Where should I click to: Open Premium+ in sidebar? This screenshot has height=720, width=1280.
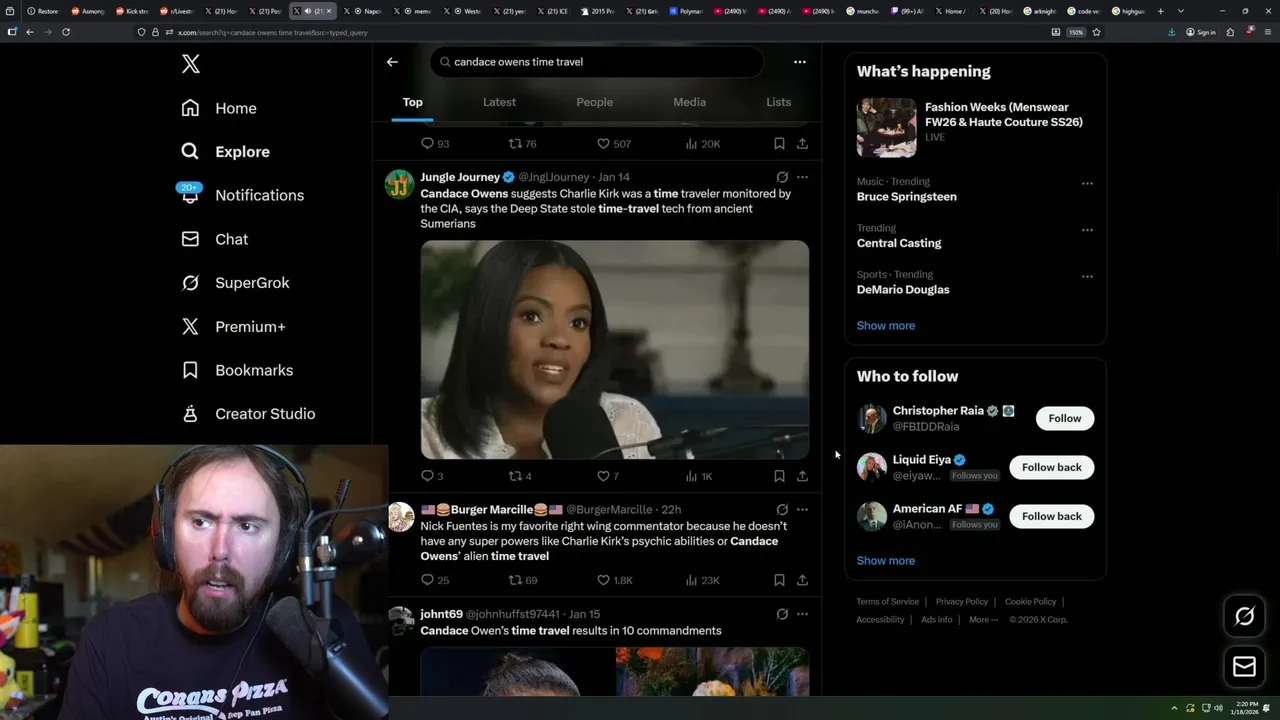(x=233, y=326)
